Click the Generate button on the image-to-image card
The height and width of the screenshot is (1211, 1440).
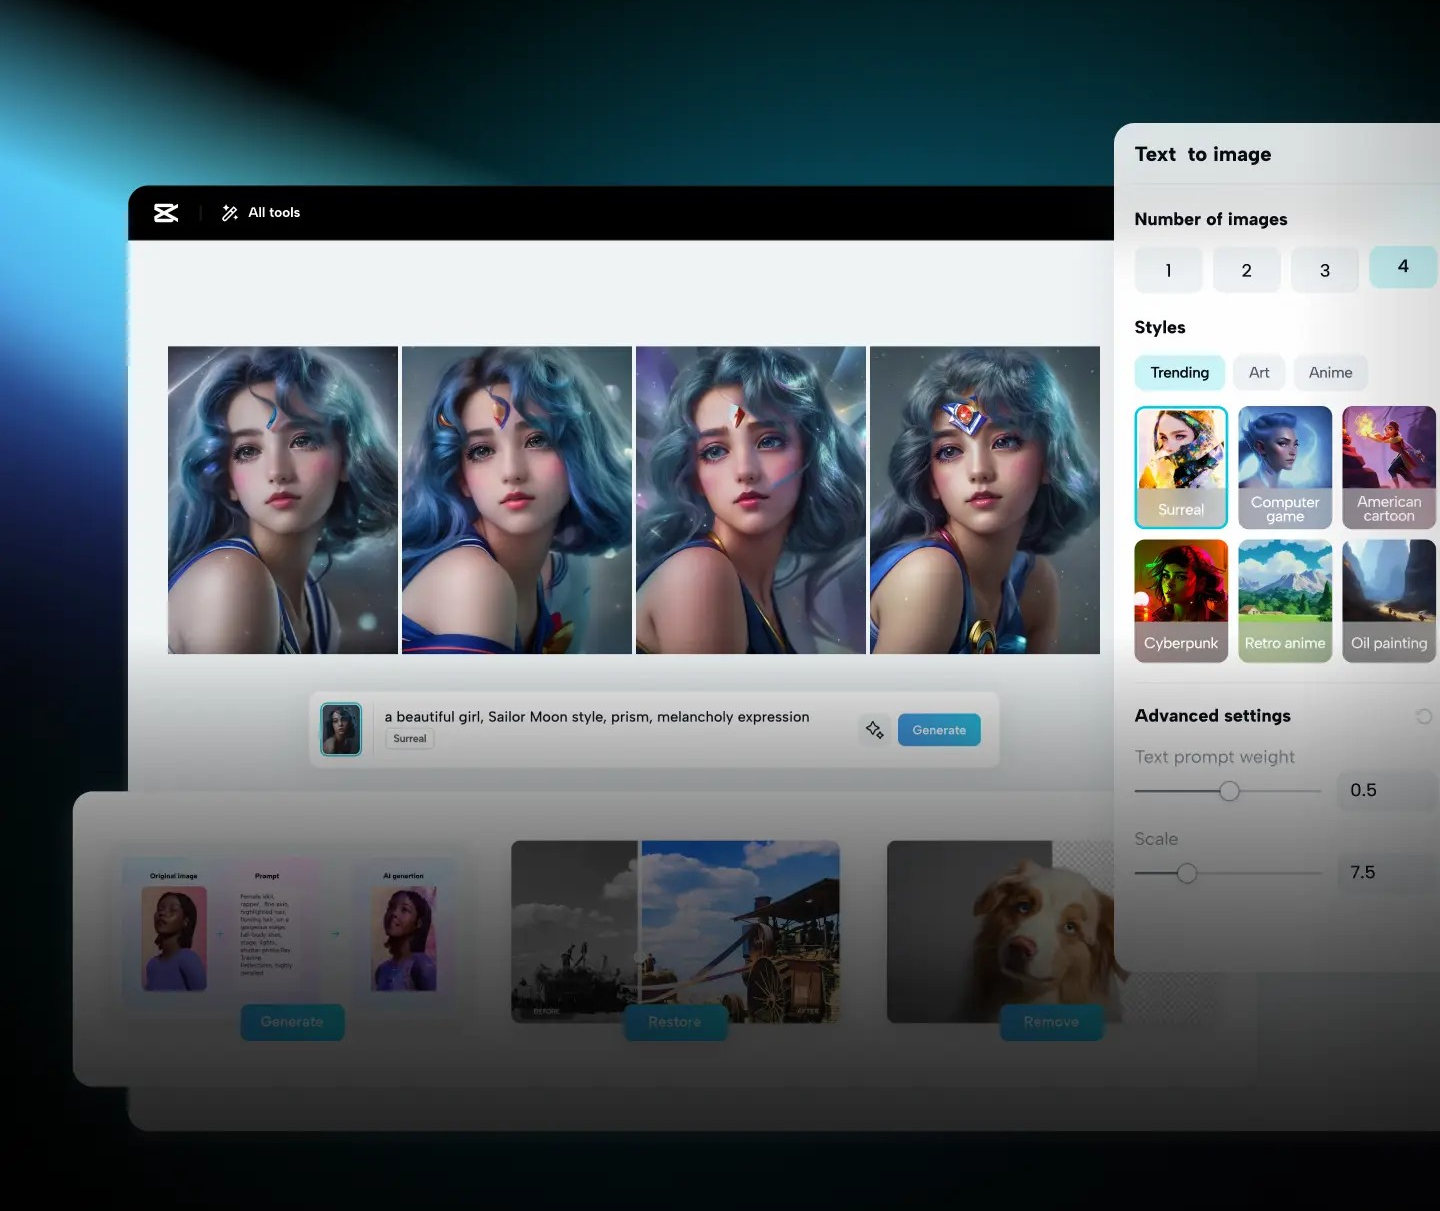click(x=292, y=1022)
